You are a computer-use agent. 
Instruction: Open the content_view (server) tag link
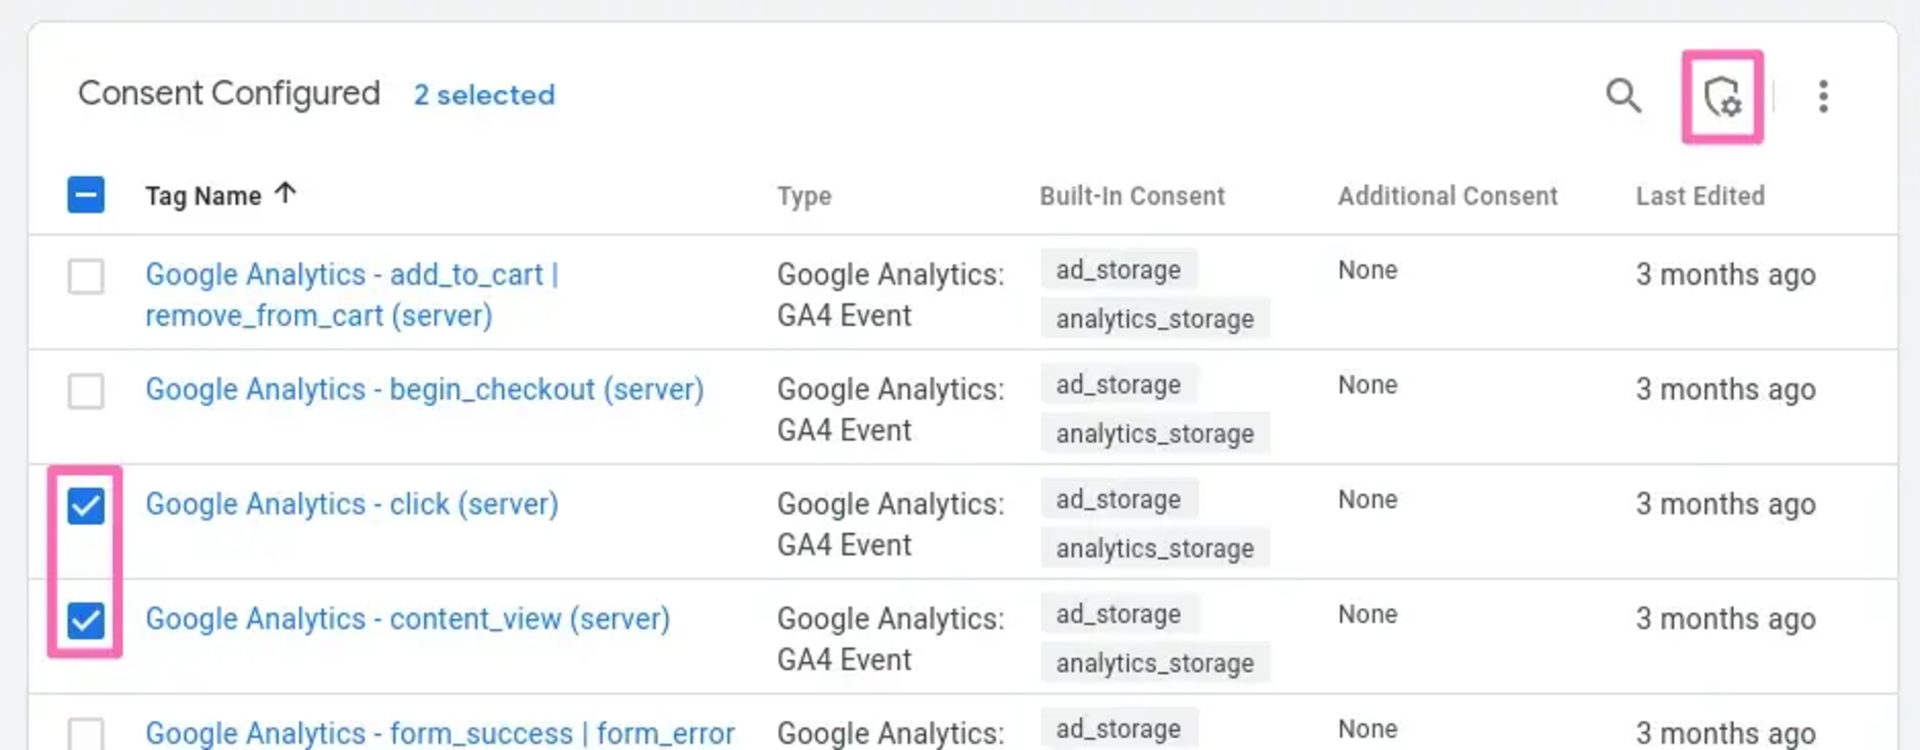(x=408, y=620)
